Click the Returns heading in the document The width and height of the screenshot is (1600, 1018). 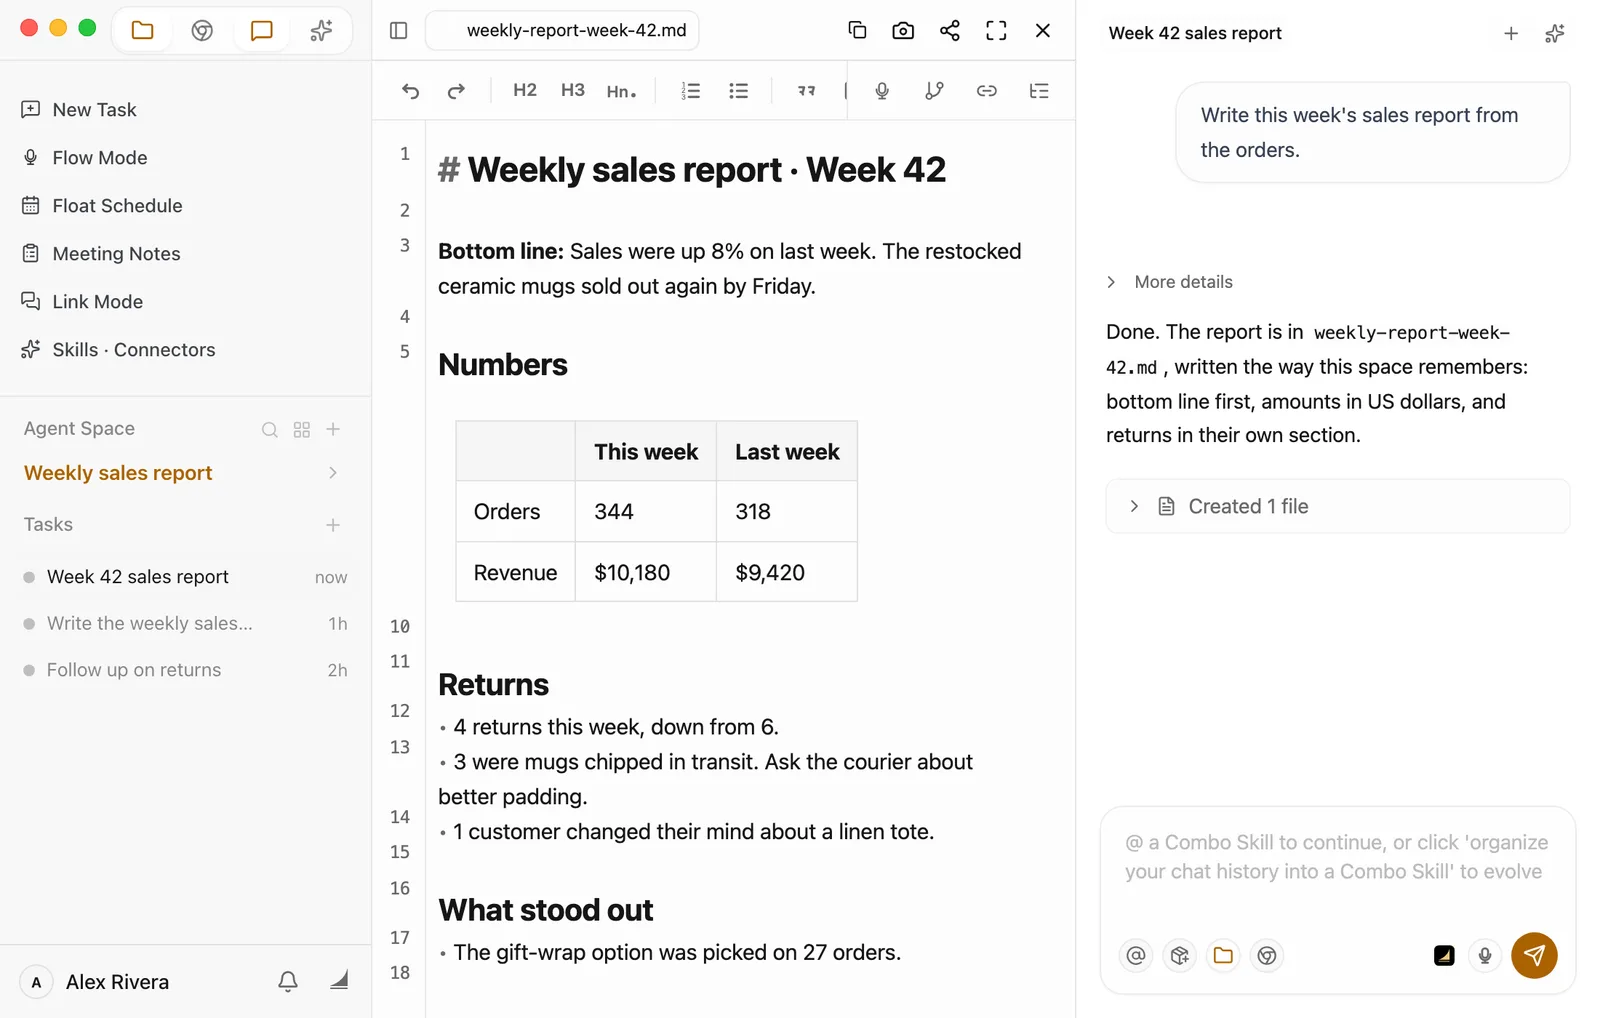pos(494,685)
